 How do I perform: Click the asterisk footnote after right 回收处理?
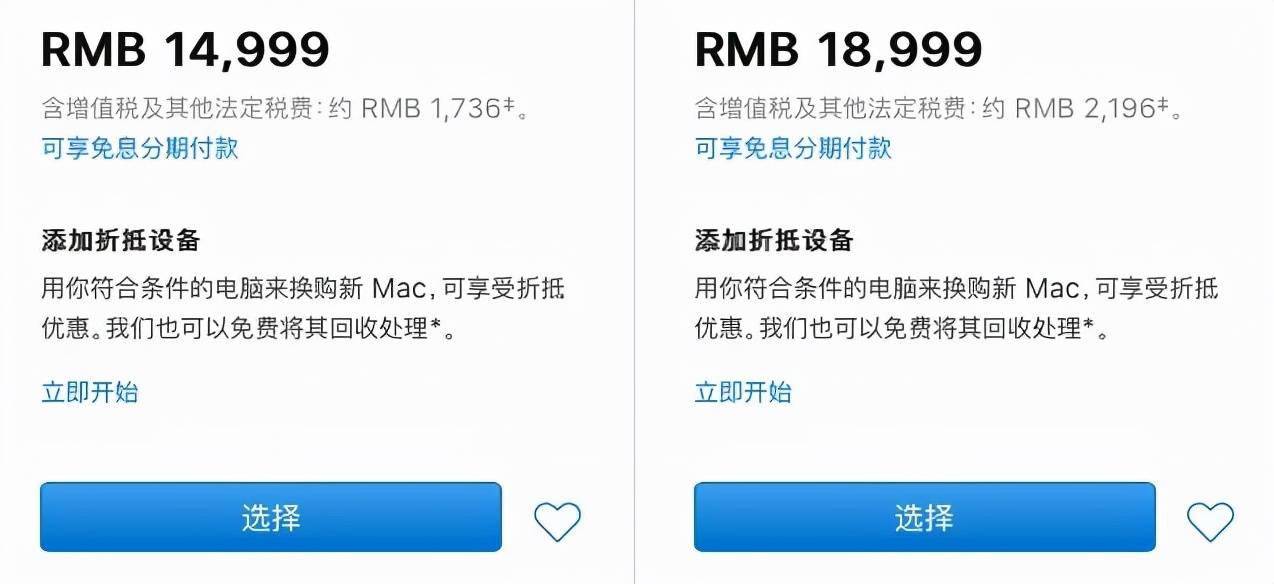tap(1088, 326)
